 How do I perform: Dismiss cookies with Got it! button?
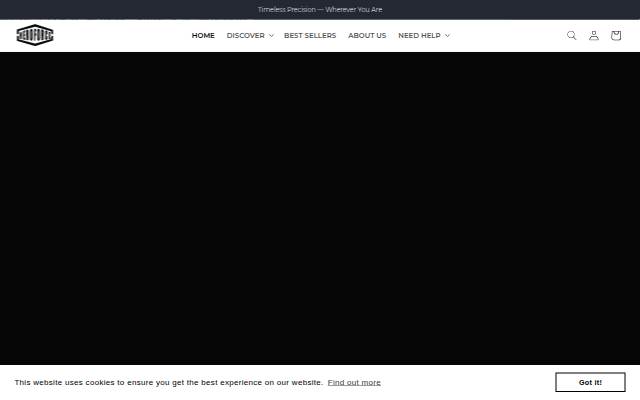point(590,382)
